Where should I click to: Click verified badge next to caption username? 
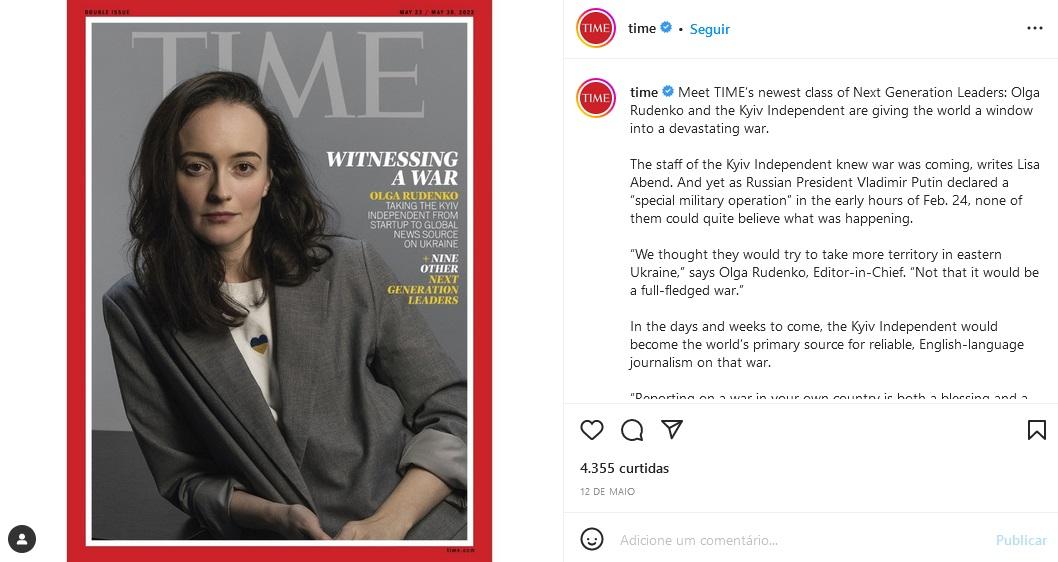coord(668,92)
